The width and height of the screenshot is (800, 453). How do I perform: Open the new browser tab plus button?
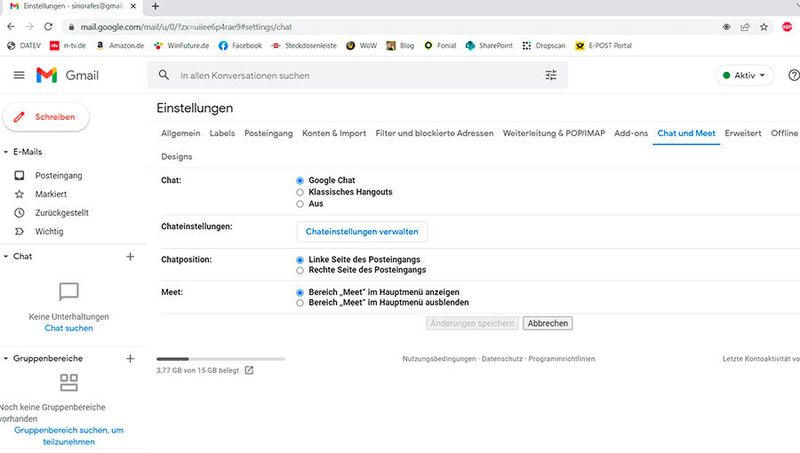[156, 6]
